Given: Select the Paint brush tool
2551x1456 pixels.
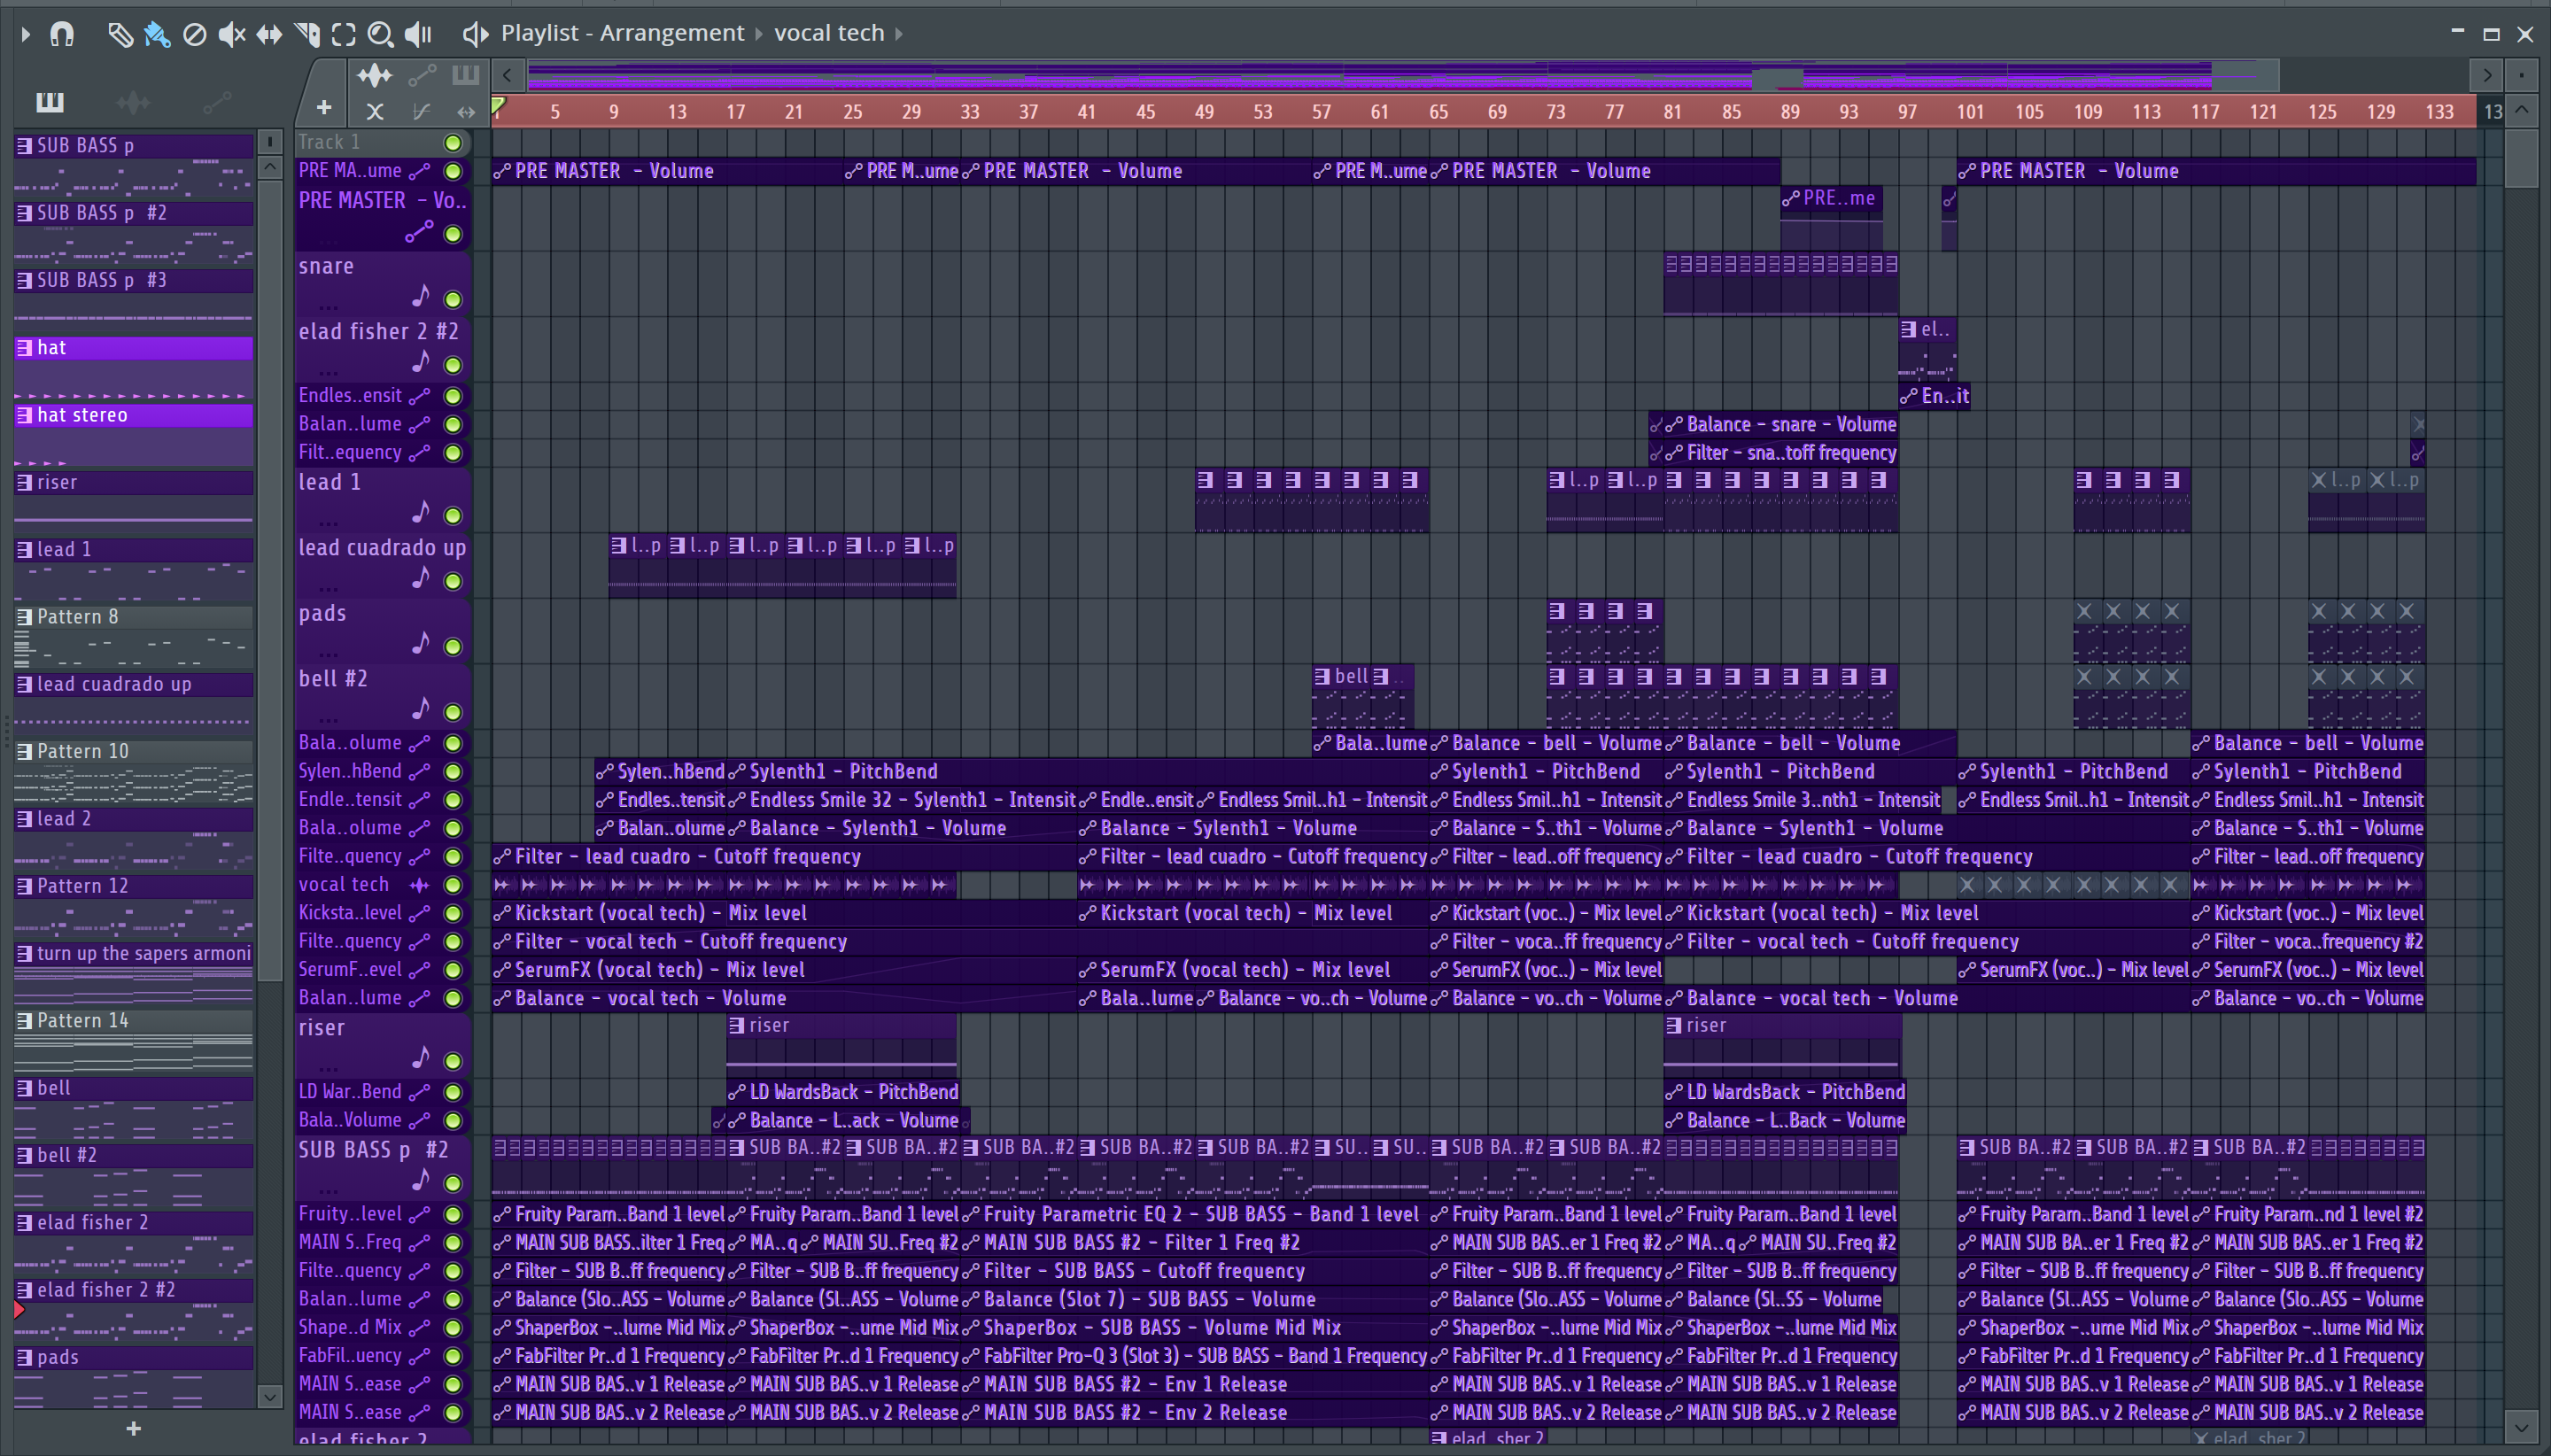Looking at the screenshot, I should 157,34.
